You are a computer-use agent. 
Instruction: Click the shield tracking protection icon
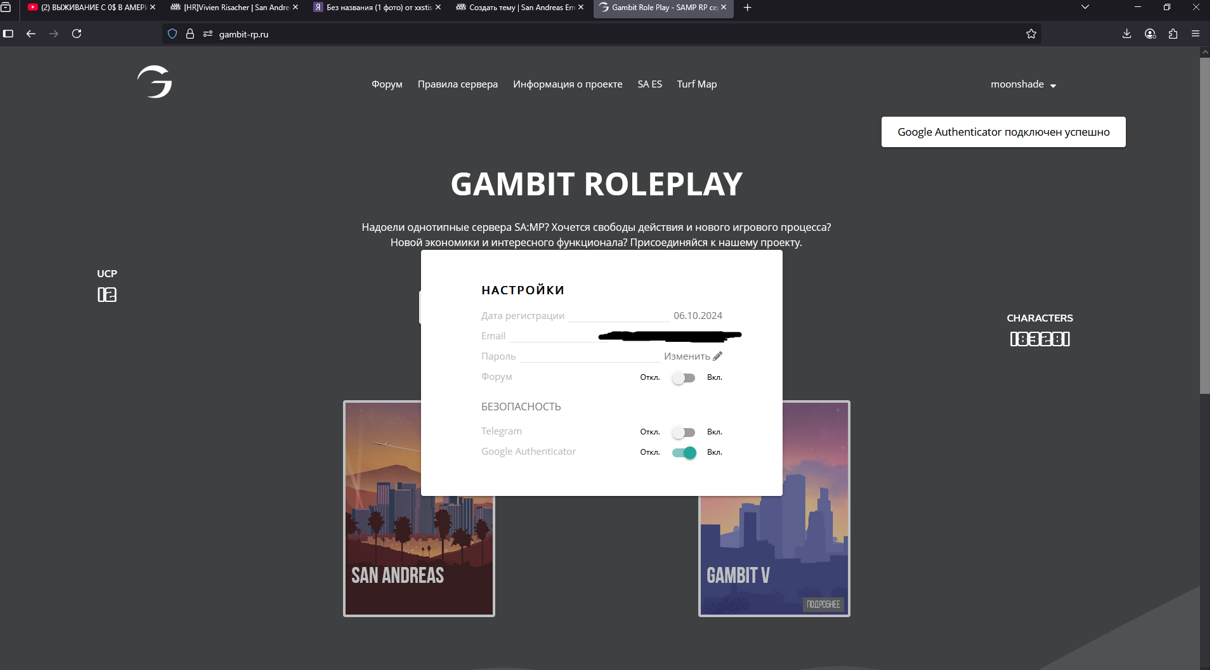(172, 34)
